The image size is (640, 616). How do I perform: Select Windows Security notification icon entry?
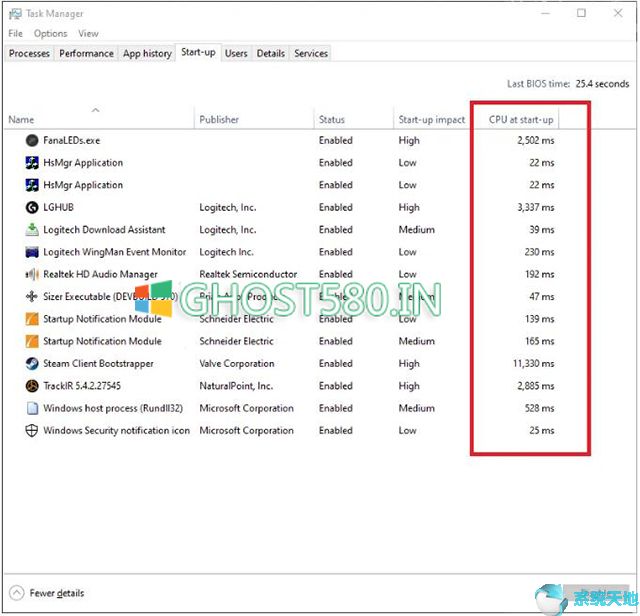(116, 431)
